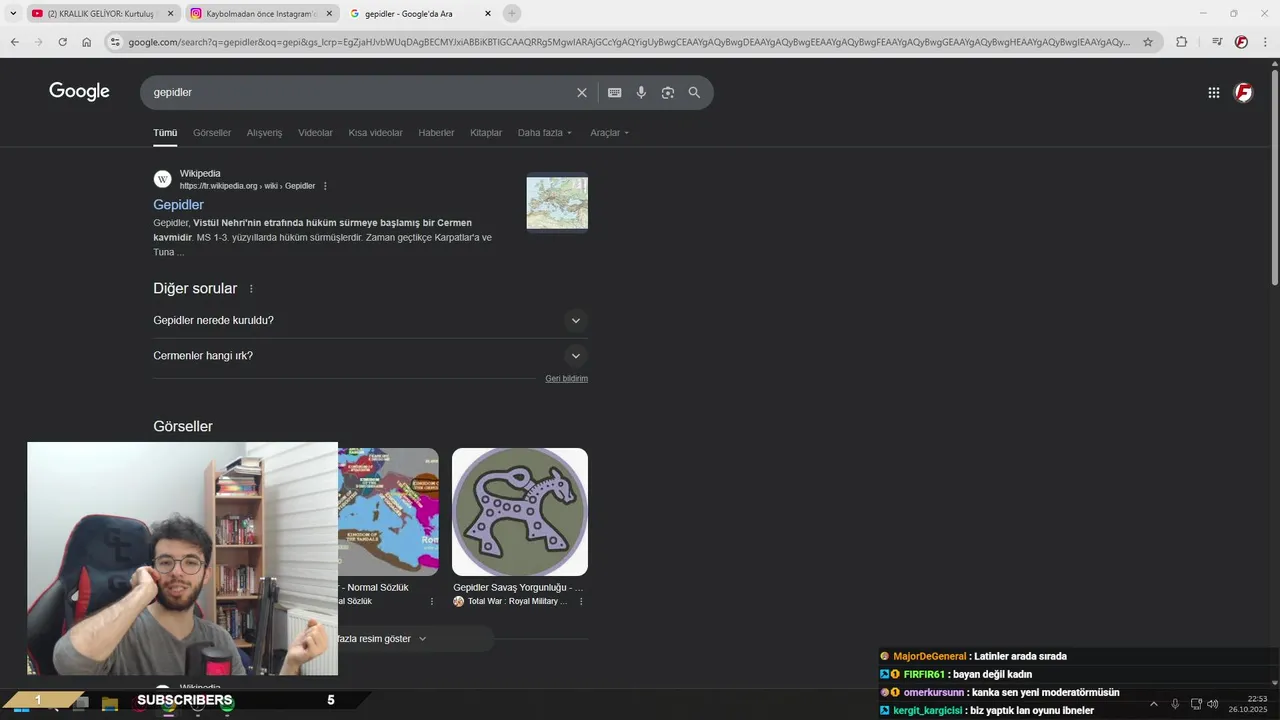Open the Wikipedia map thumbnail image
The height and width of the screenshot is (720, 1280).
click(557, 203)
